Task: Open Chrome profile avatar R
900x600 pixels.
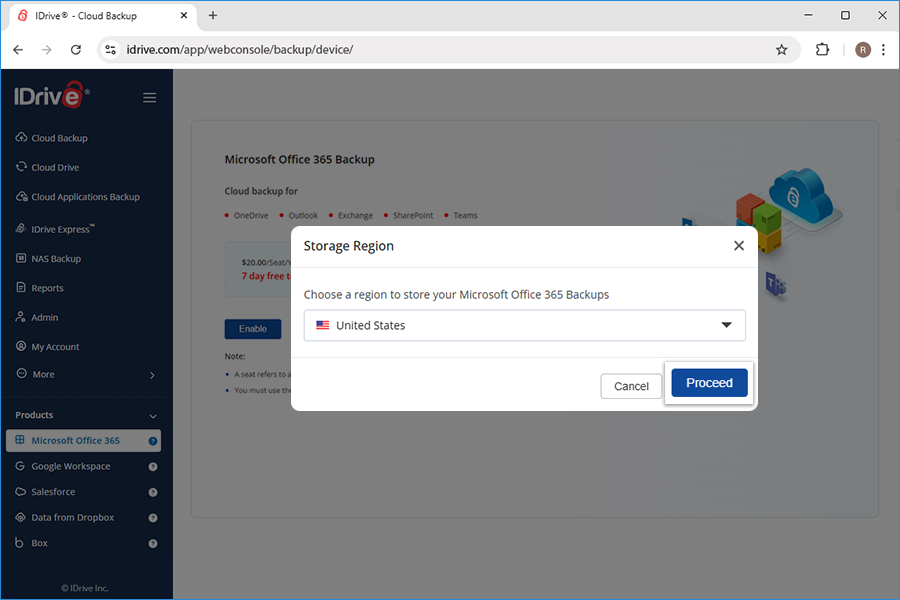Action: coord(863,50)
